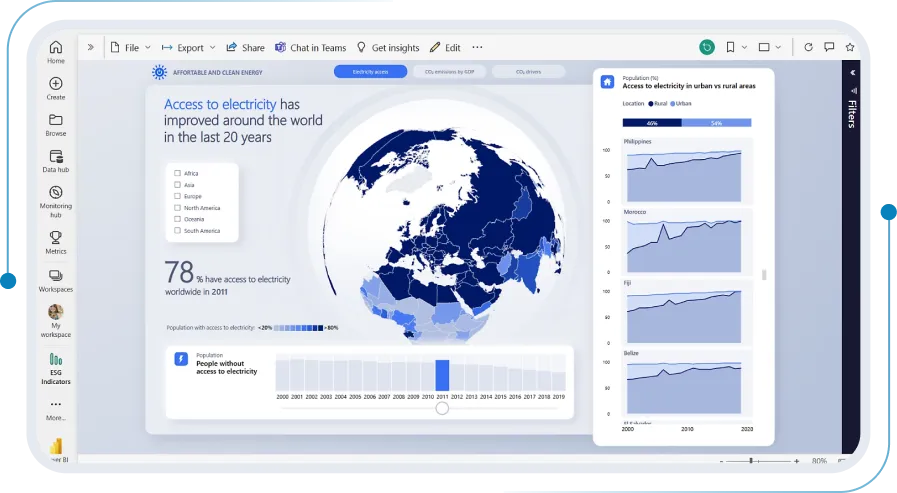Image resolution: width=897 pixels, height=493 pixels.
Task: Click the Urban legend item
Action: click(x=681, y=104)
